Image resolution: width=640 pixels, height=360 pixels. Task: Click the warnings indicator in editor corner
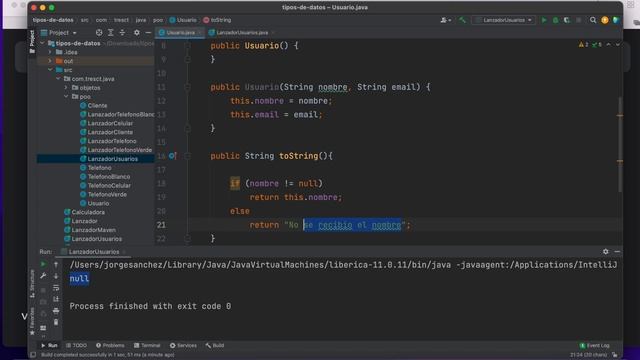(x=583, y=44)
